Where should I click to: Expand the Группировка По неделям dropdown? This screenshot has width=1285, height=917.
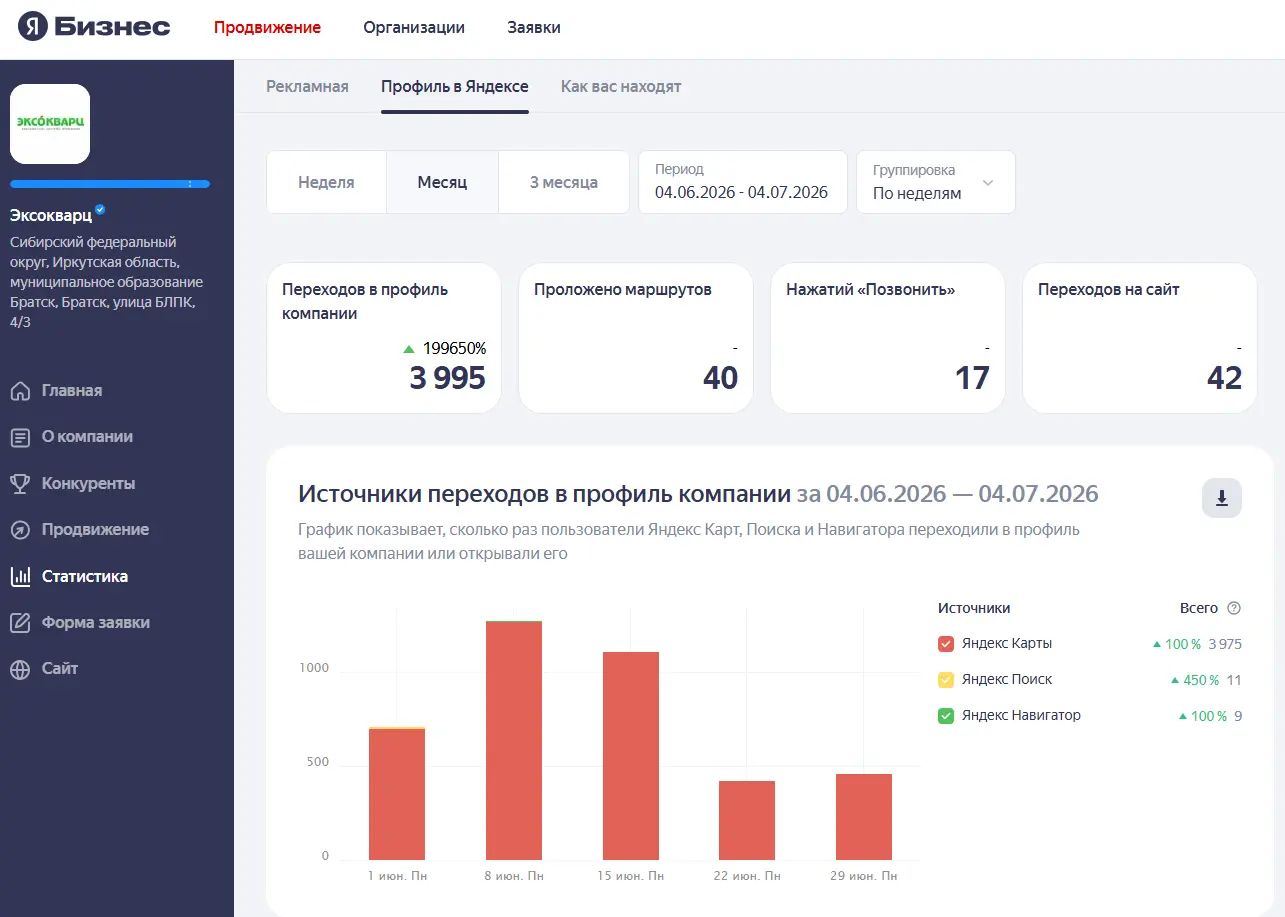tap(936, 182)
